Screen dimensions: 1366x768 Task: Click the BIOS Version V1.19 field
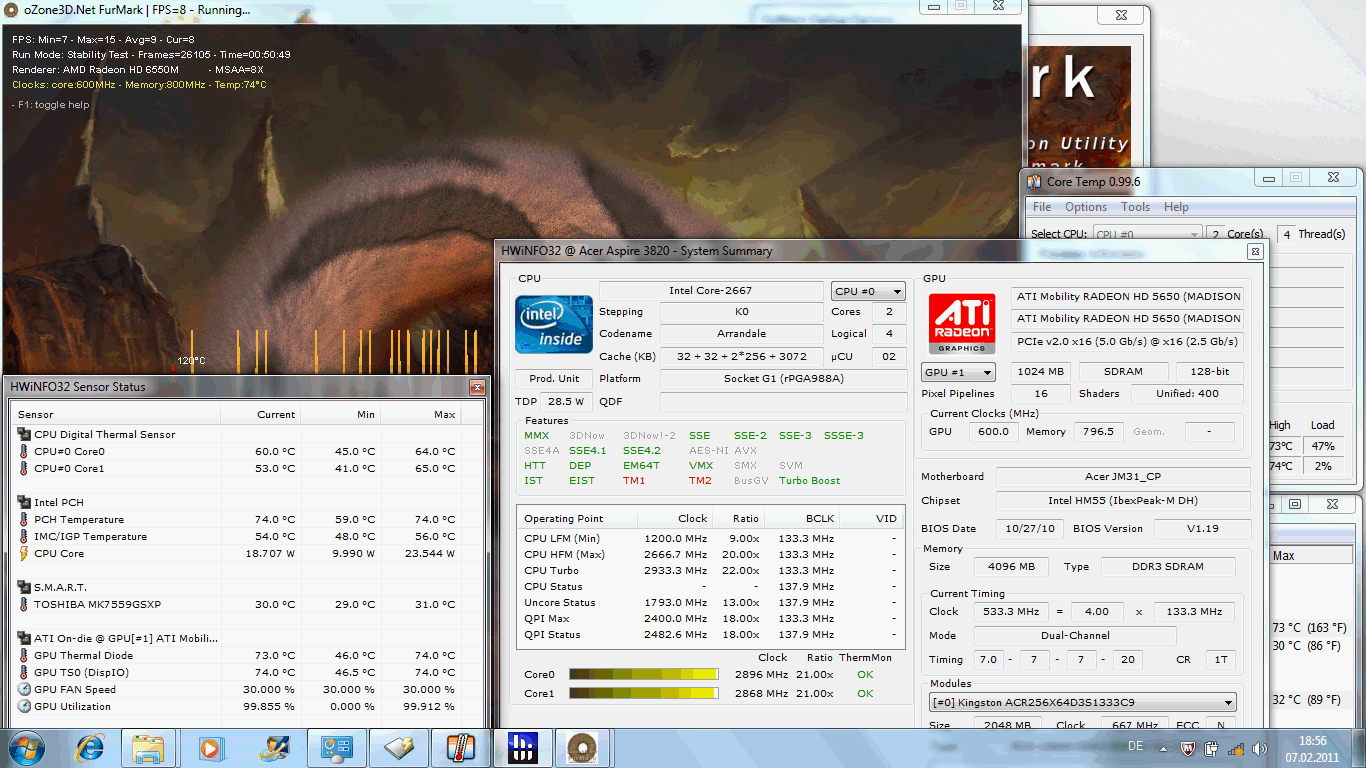point(1203,529)
